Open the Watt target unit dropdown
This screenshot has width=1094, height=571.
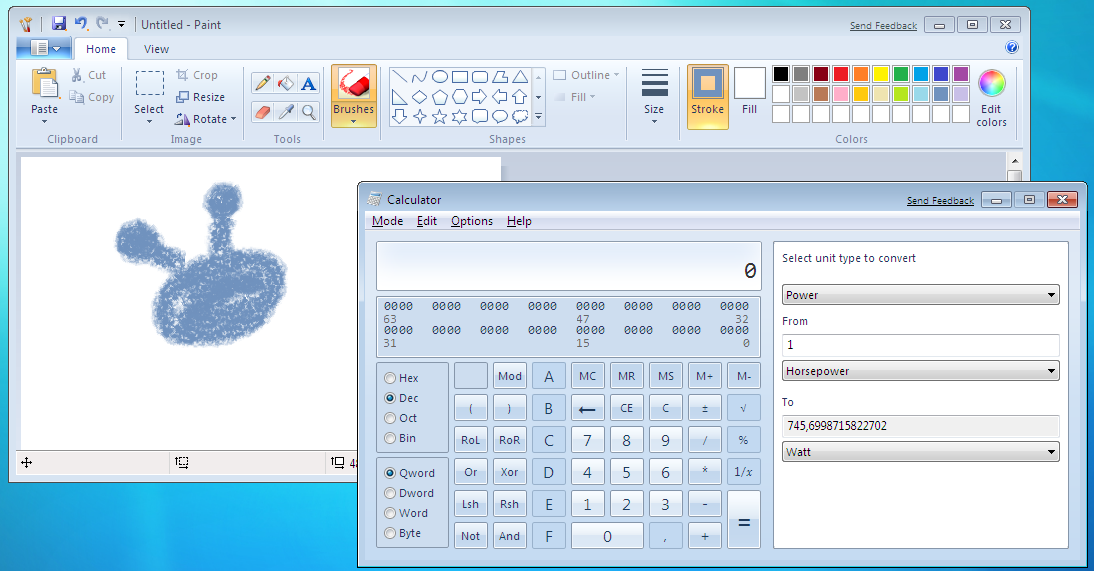[x=920, y=452]
